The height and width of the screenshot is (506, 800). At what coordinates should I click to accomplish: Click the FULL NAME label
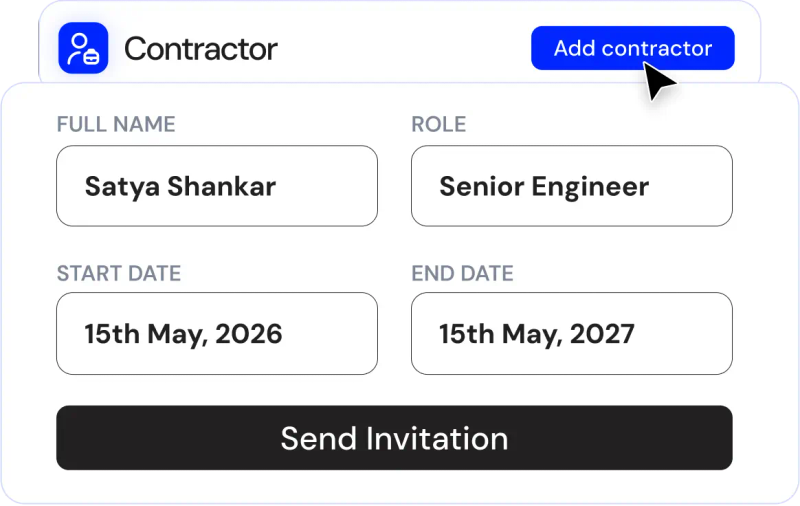116,124
